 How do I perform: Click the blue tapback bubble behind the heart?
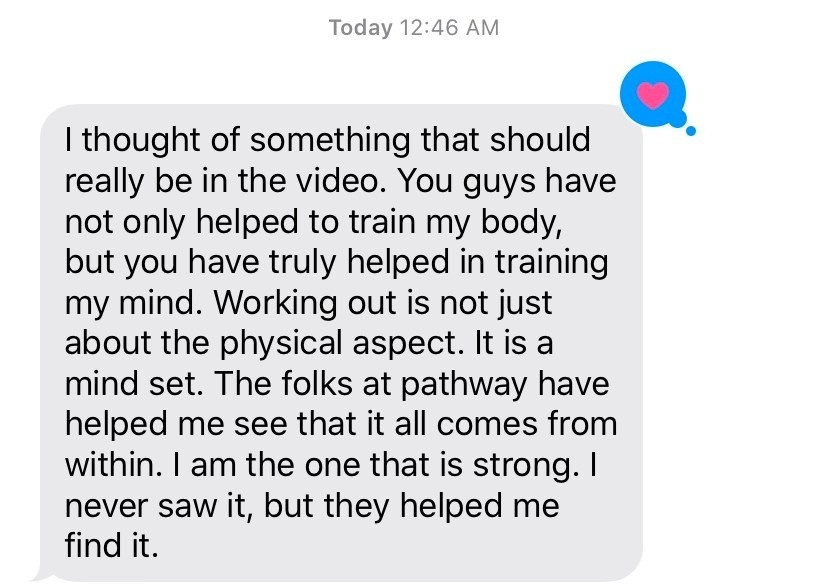[x=653, y=94]
